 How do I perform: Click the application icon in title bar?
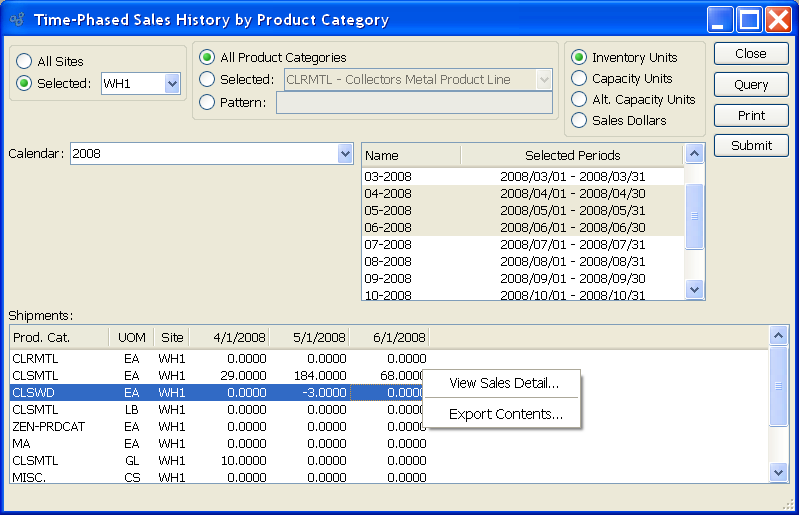(x=17, y=20)
